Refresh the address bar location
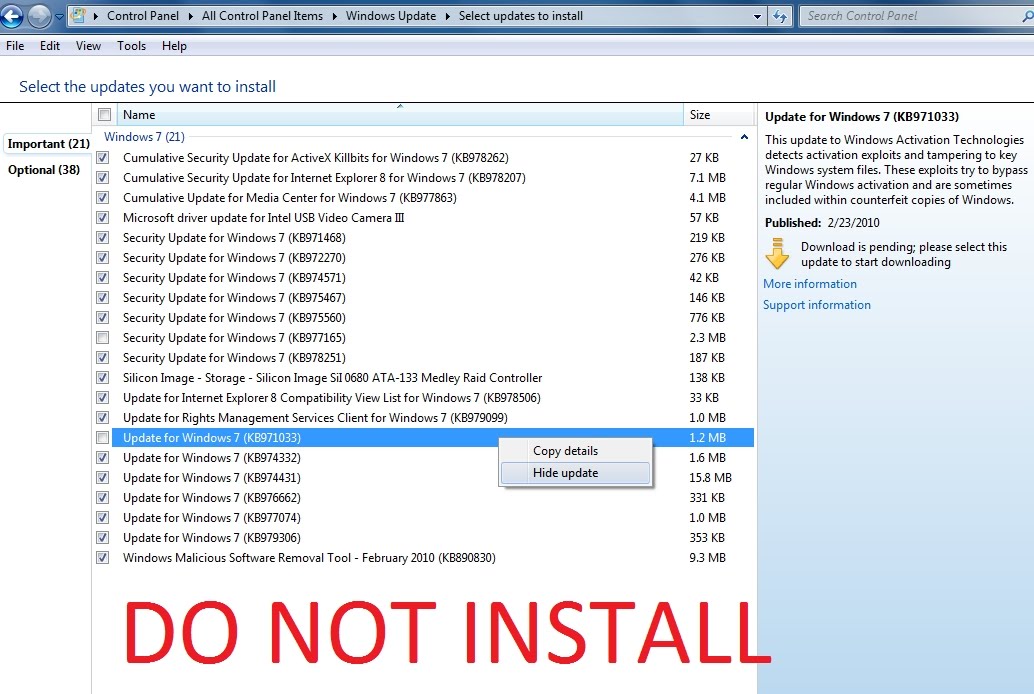 (780, 16)
